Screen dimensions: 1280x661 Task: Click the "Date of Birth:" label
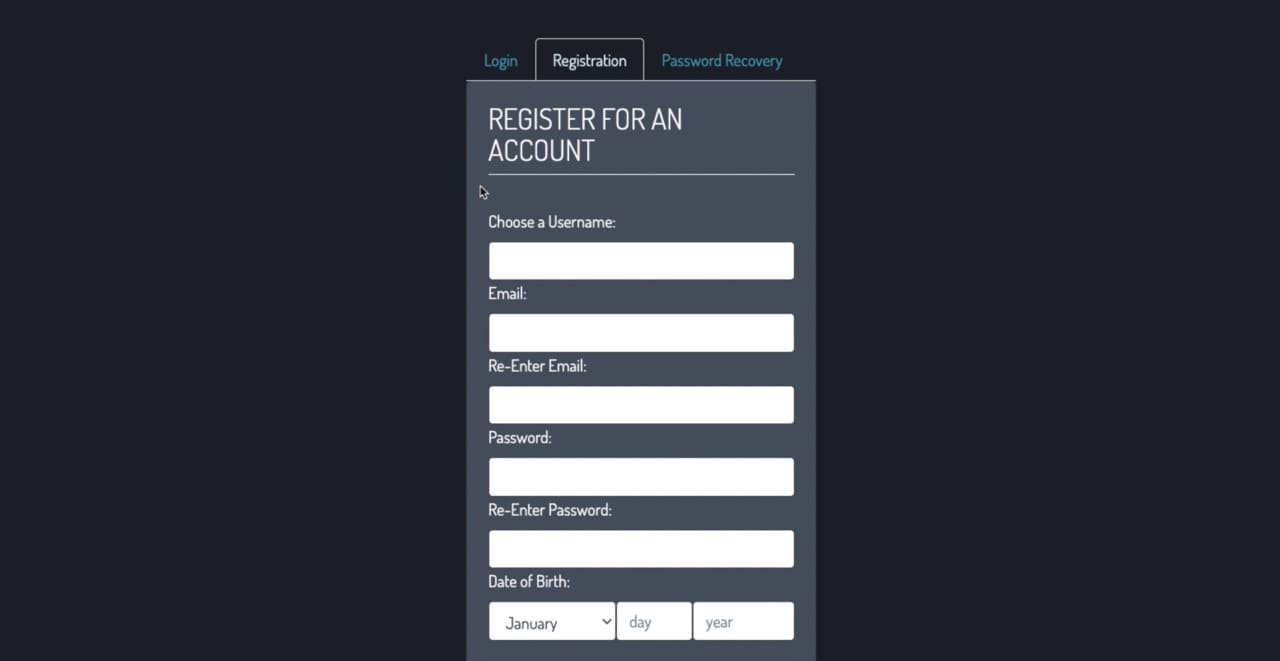[x=529, y=582]
